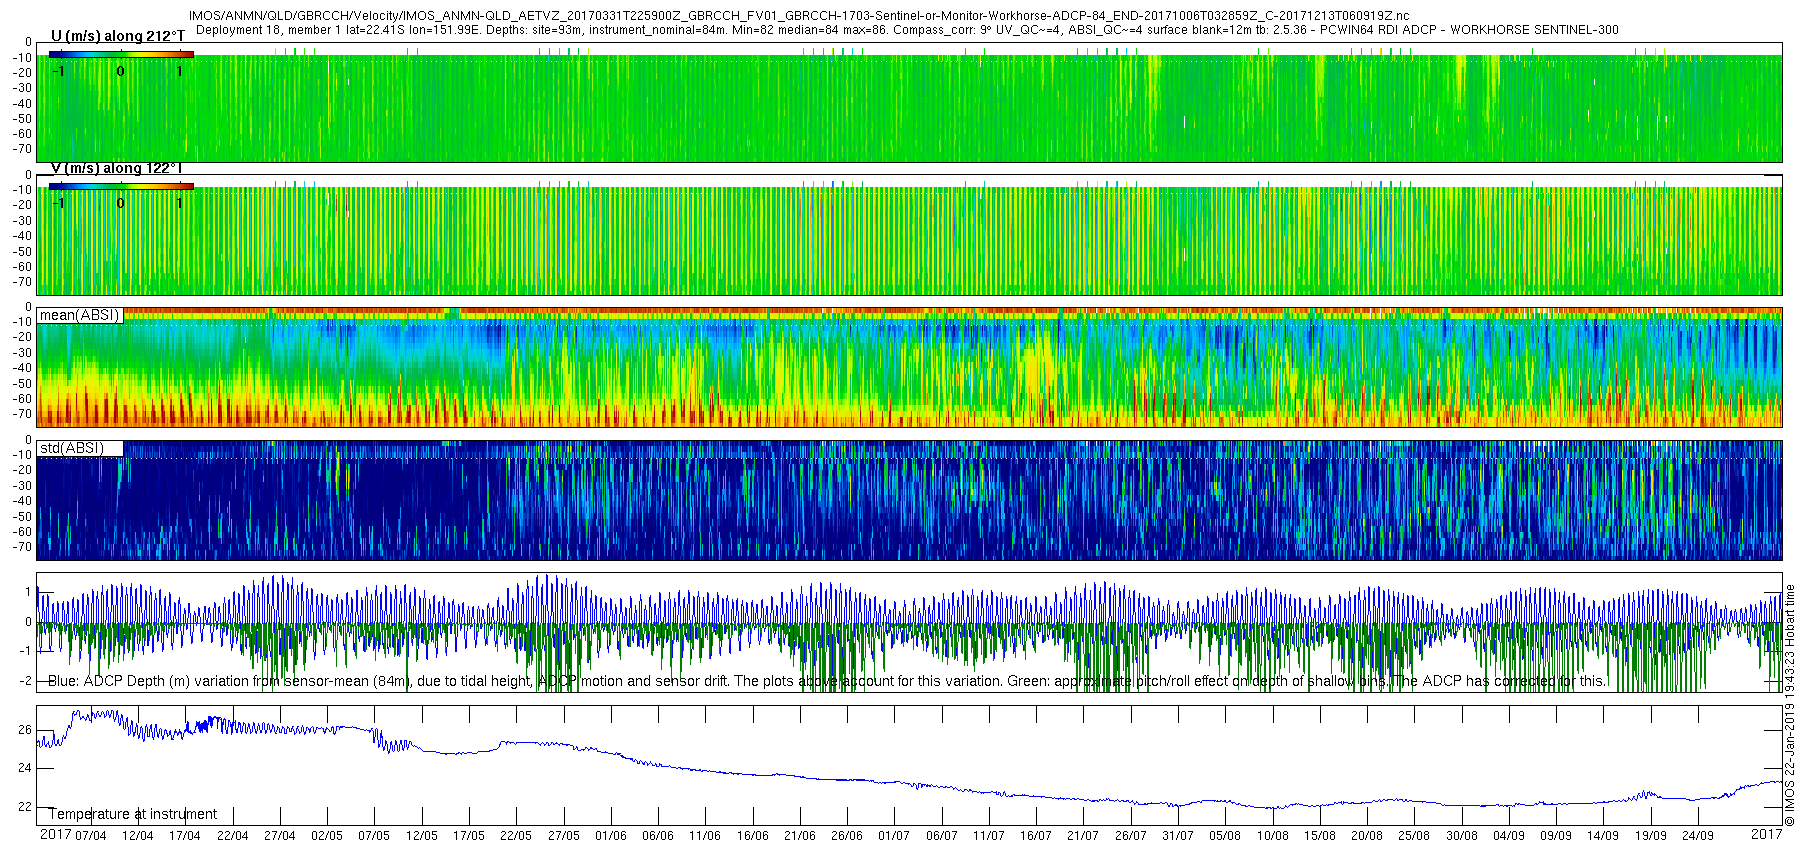The image size is (1800, 850).
Task: Click the 2017 year label at axis start
Action: coord(55,834)
